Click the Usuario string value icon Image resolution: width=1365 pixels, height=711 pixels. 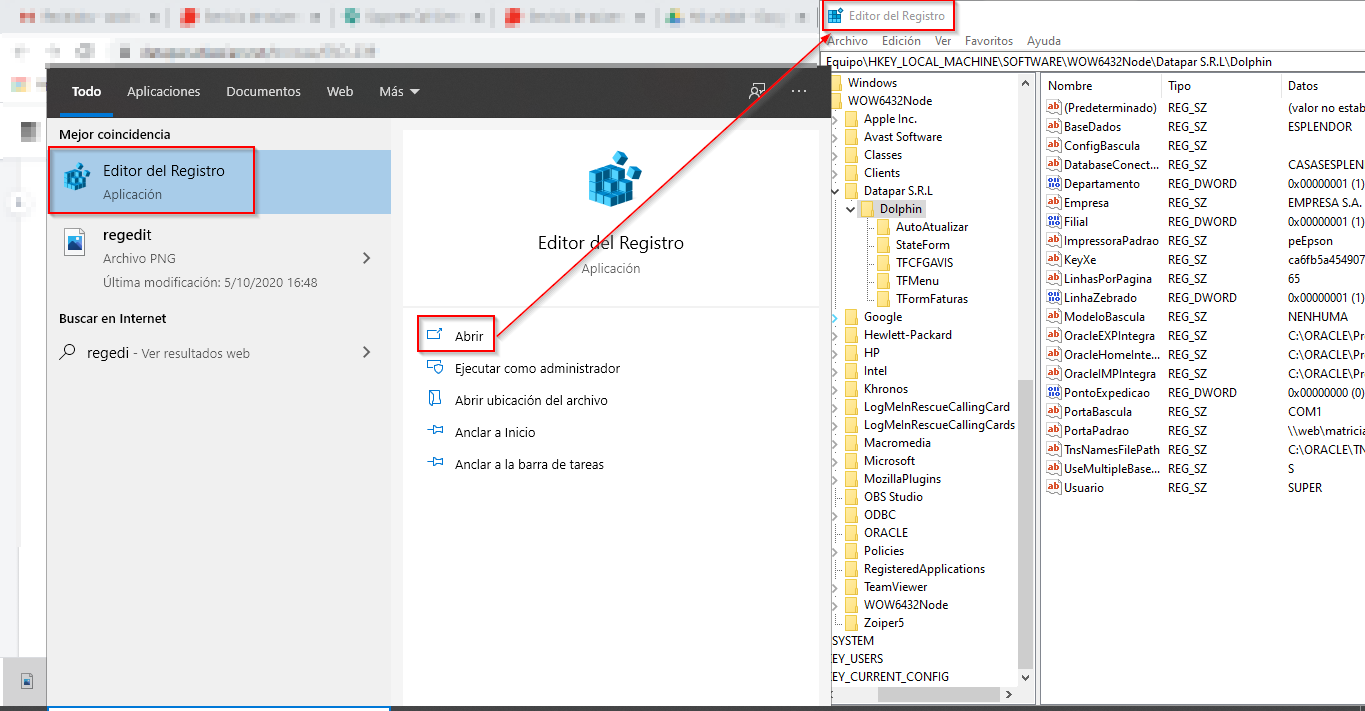point(1053,488)
